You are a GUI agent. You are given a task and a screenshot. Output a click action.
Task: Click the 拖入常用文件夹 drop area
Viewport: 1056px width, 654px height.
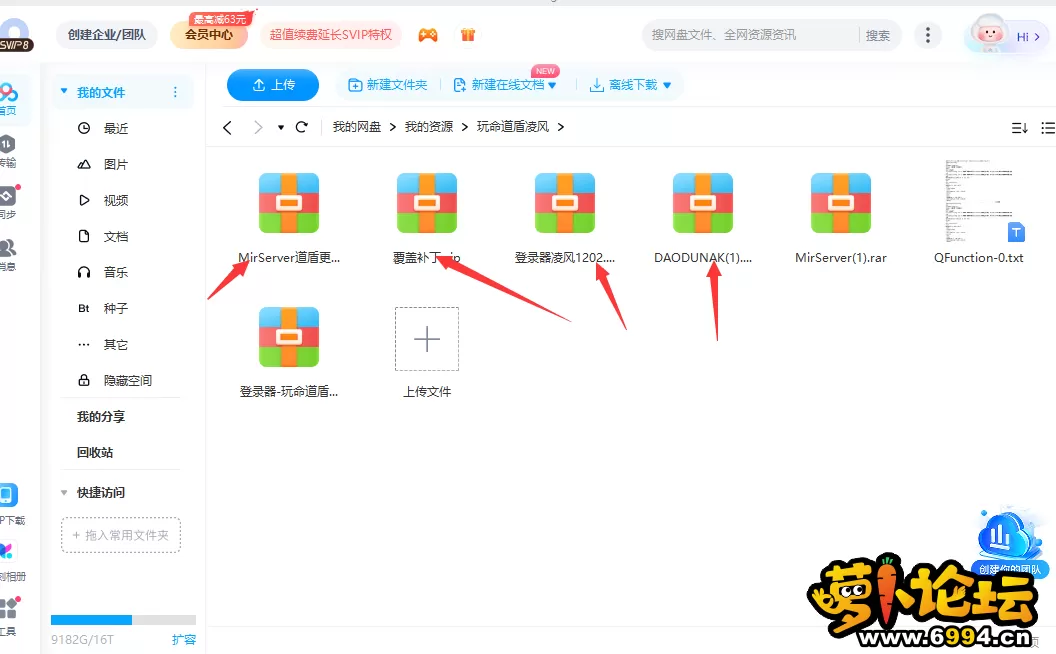pyautogui.click(x=121, y=535)
